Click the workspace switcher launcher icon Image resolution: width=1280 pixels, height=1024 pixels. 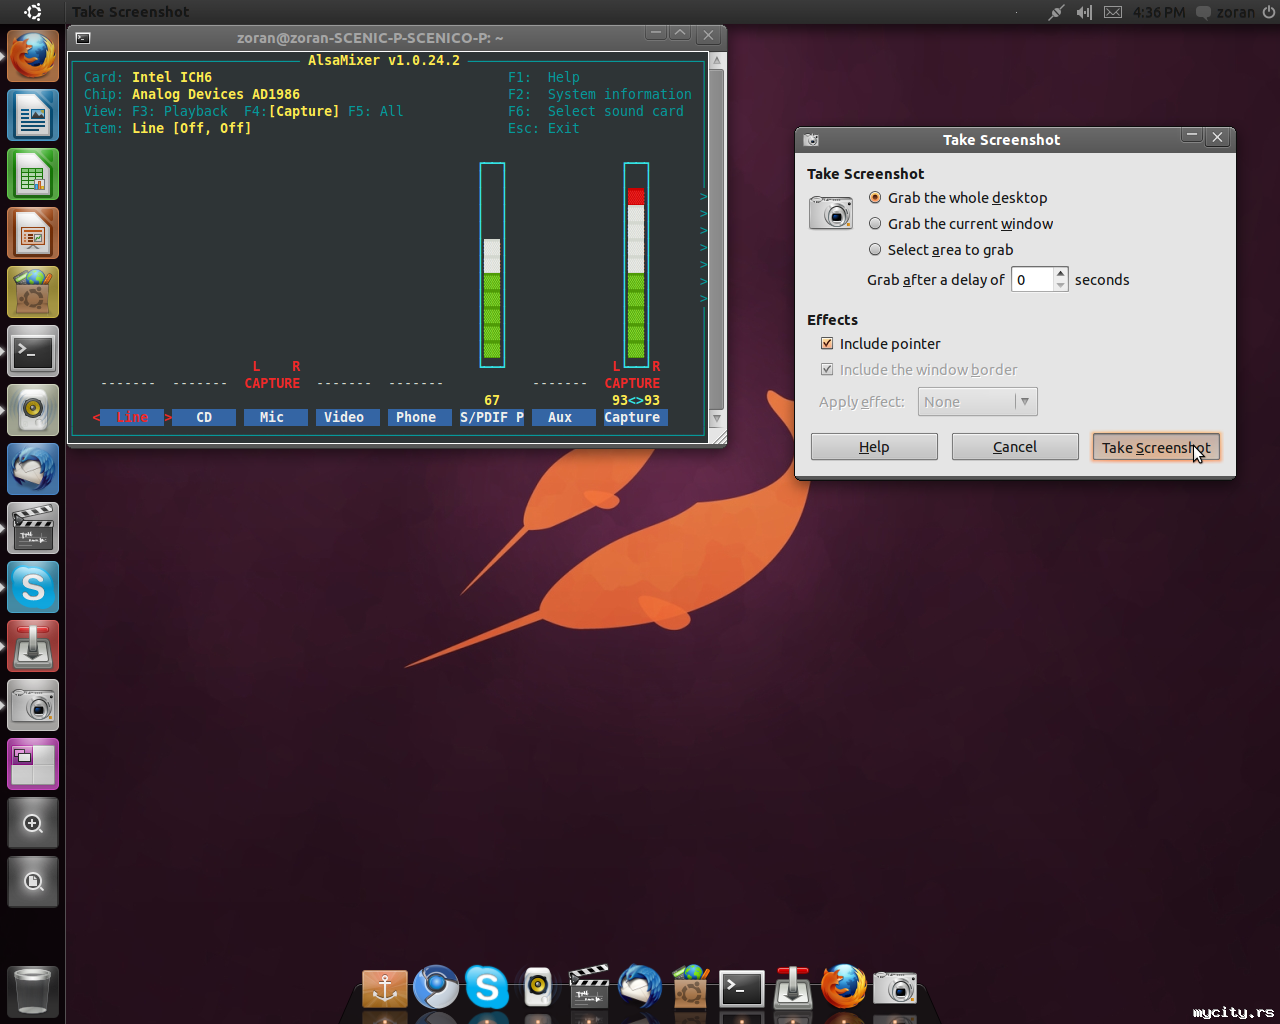[33, 764]
